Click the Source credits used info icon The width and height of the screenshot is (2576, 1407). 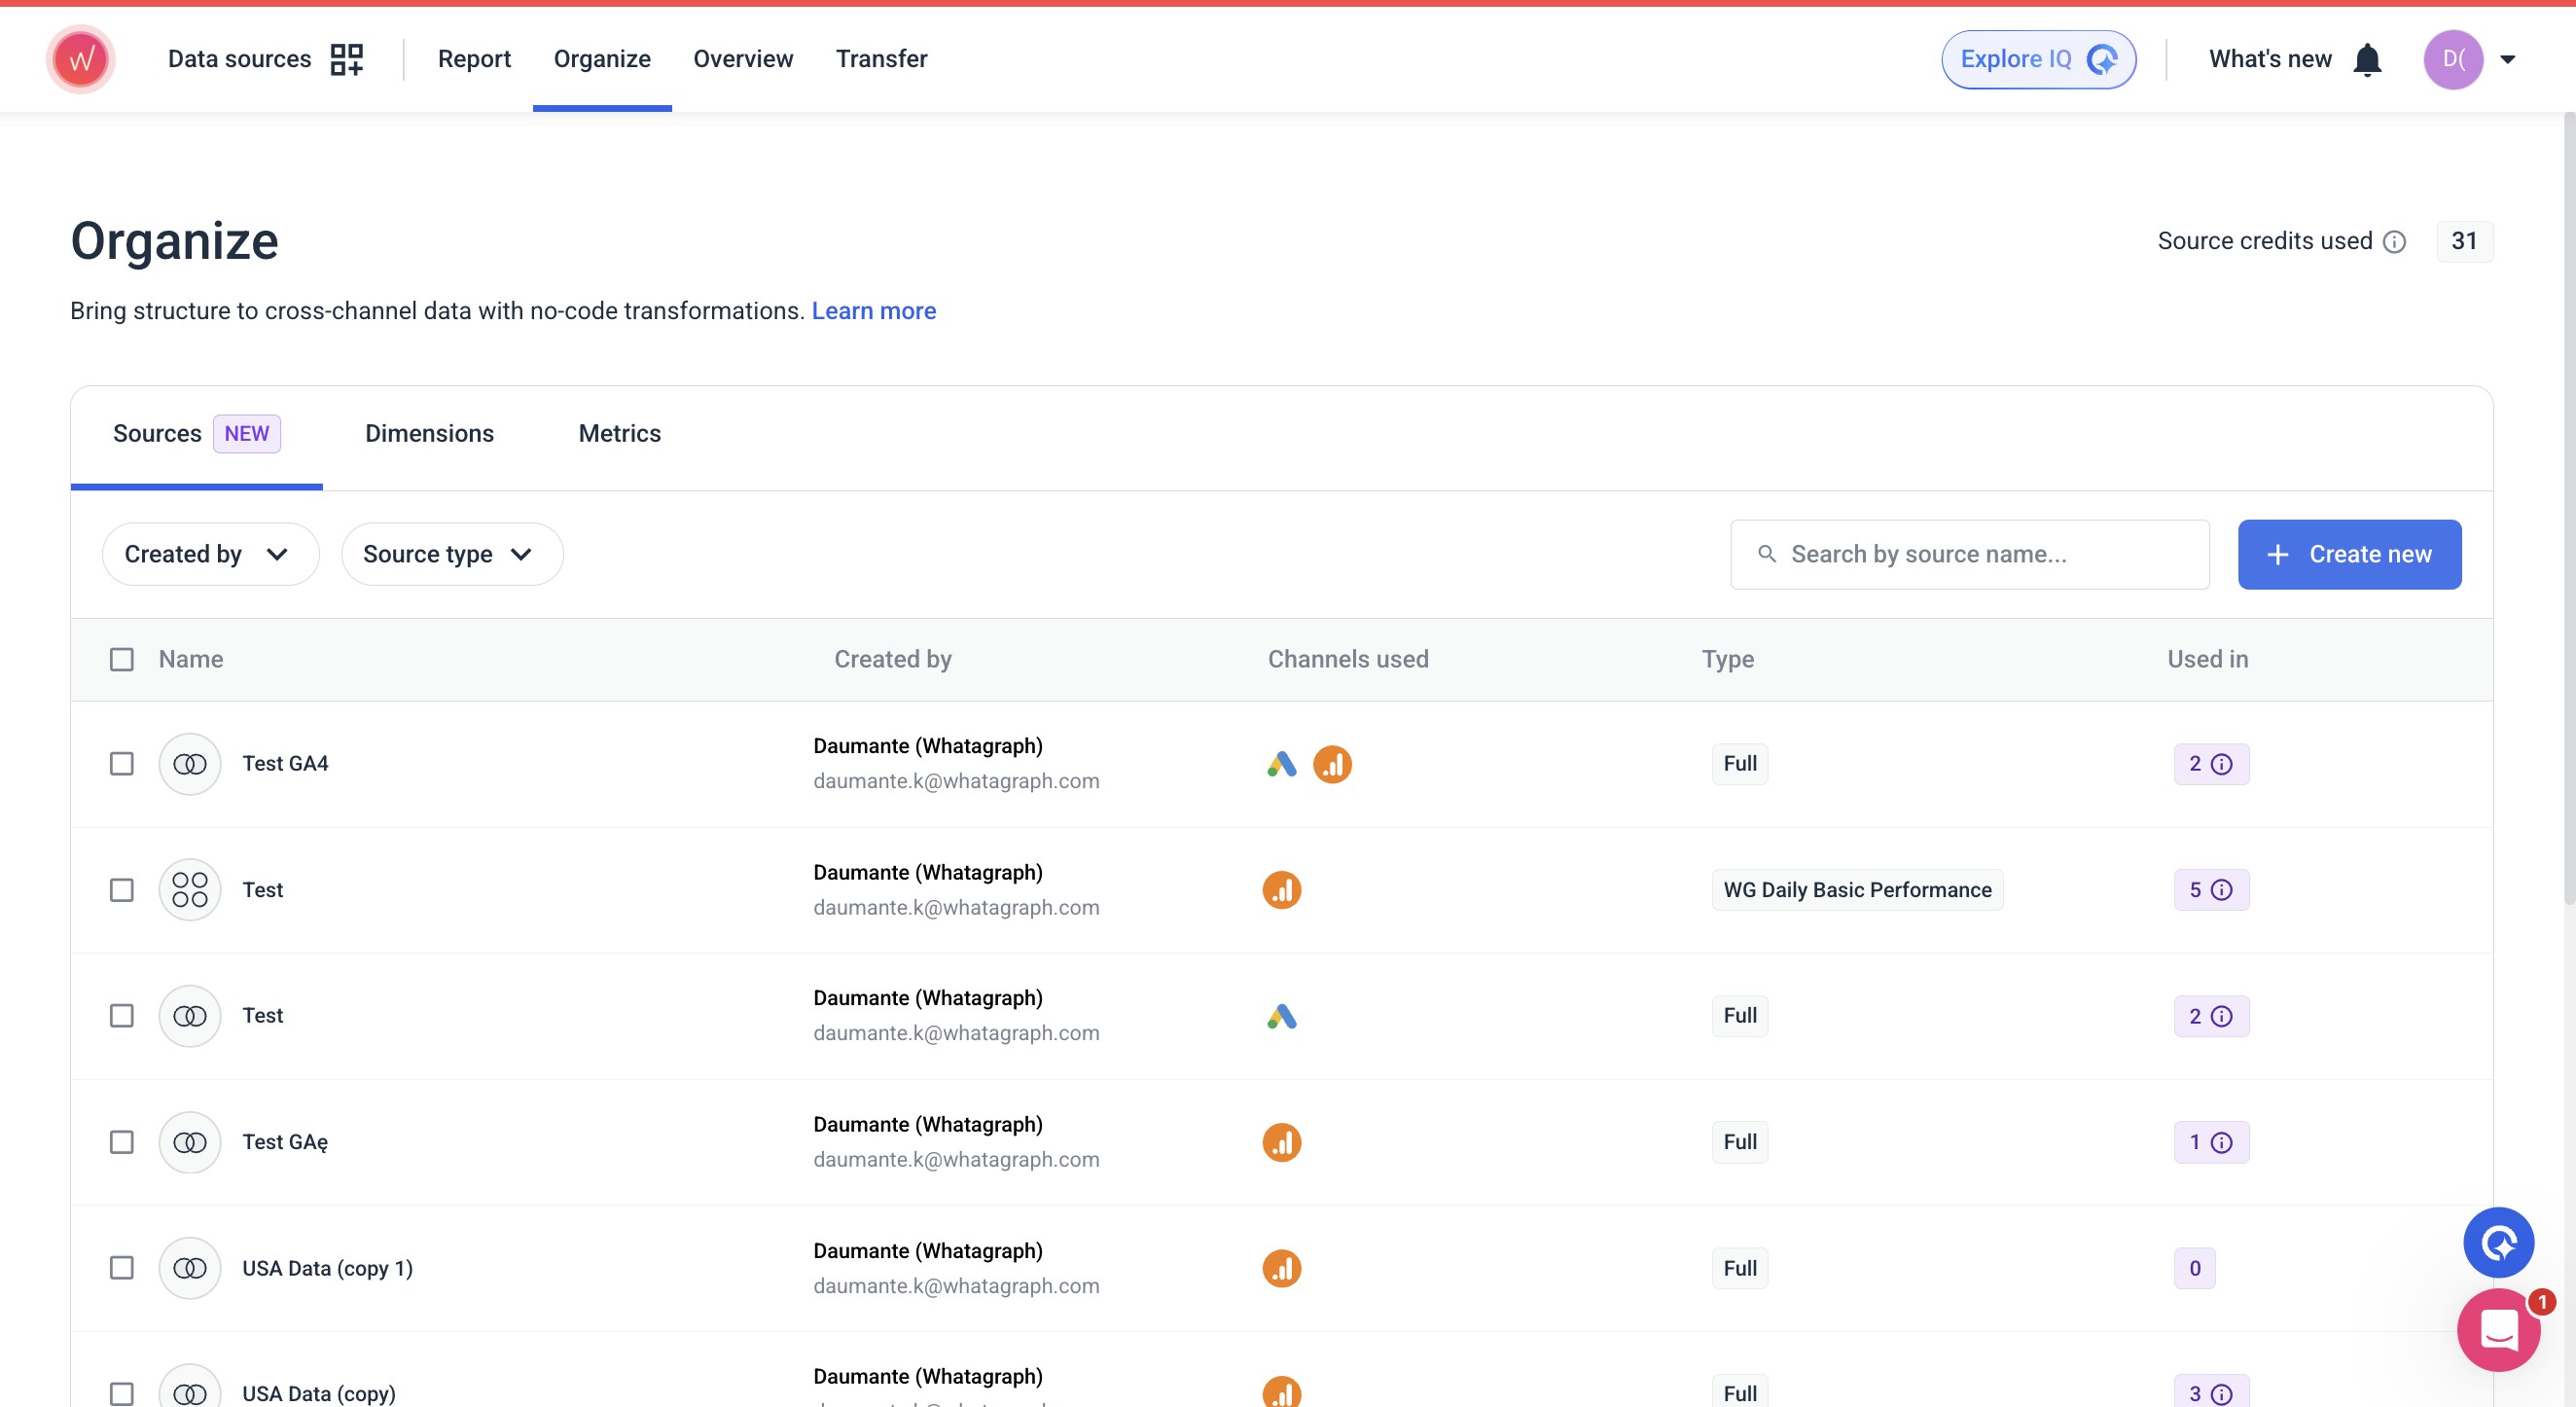(x=2394, y=242)
